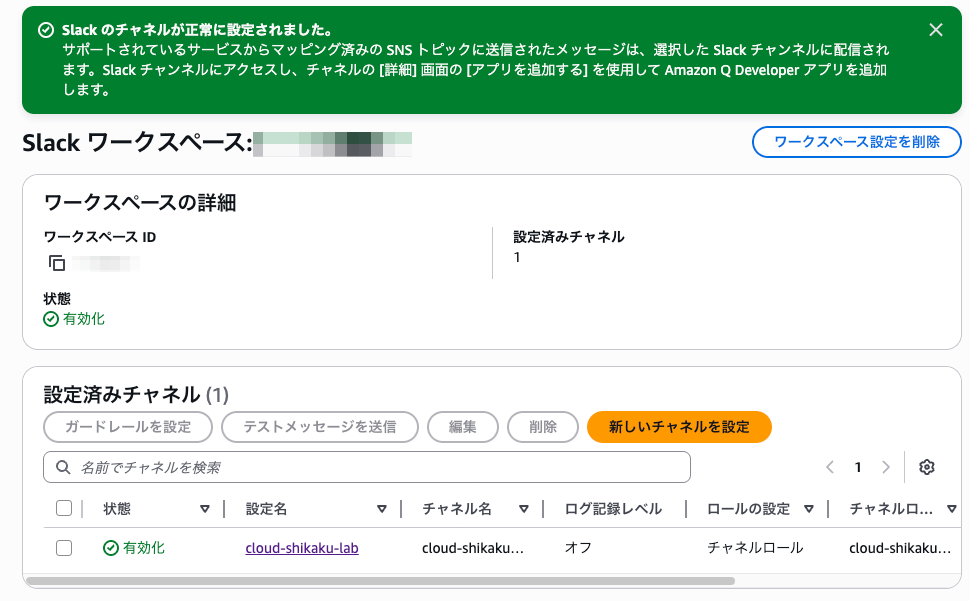
Task: Click 新しいチャネルを設定 button
Action: tap(679, 427)
